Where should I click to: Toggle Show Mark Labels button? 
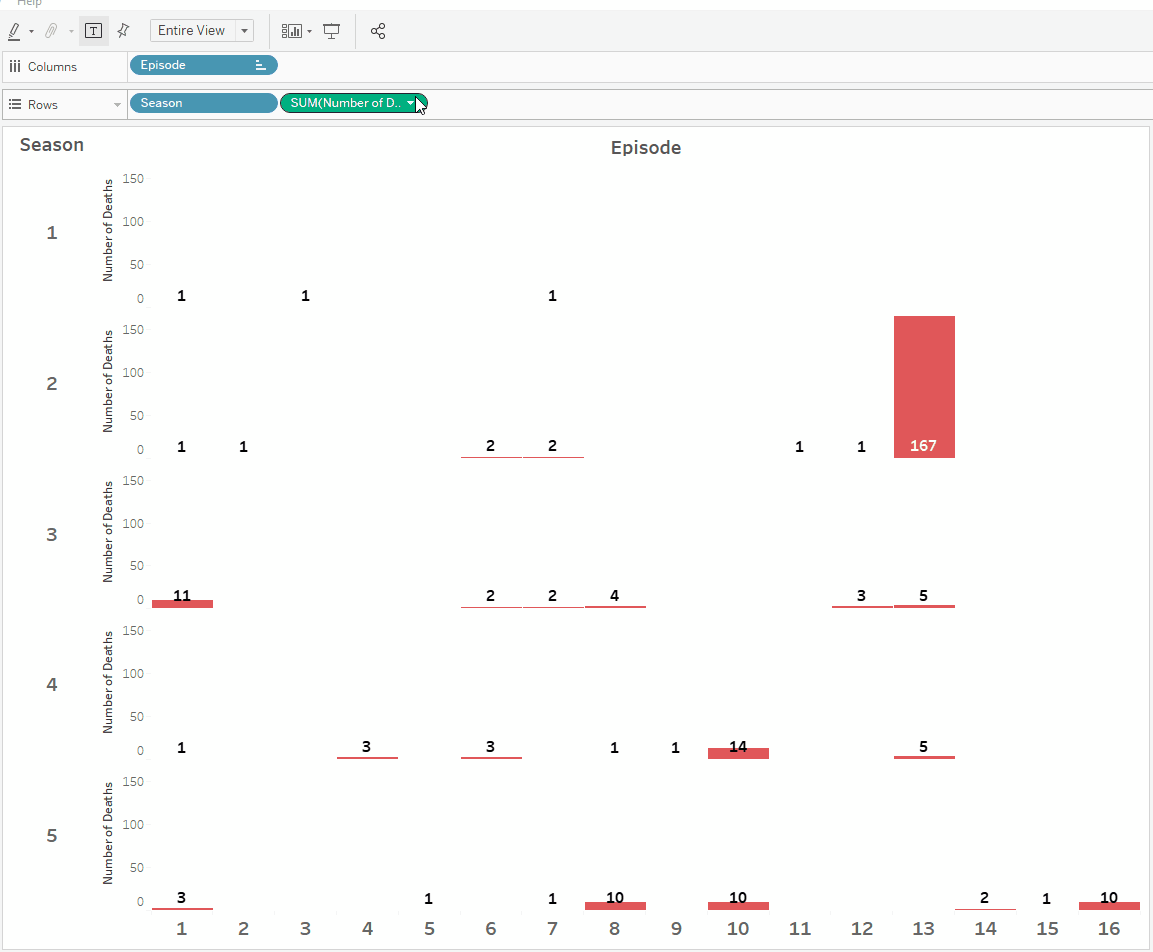click(x=93, y=31)
